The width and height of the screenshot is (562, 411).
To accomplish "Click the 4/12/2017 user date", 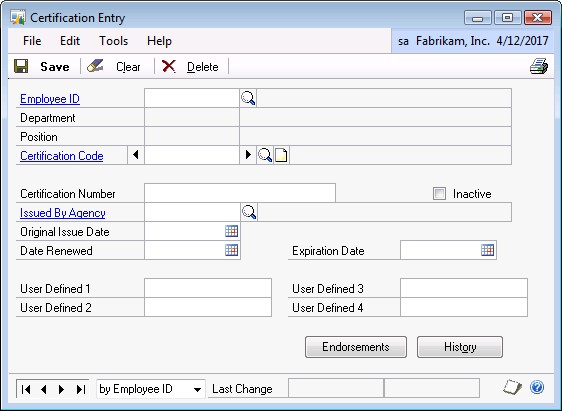I will pos(522,41).
